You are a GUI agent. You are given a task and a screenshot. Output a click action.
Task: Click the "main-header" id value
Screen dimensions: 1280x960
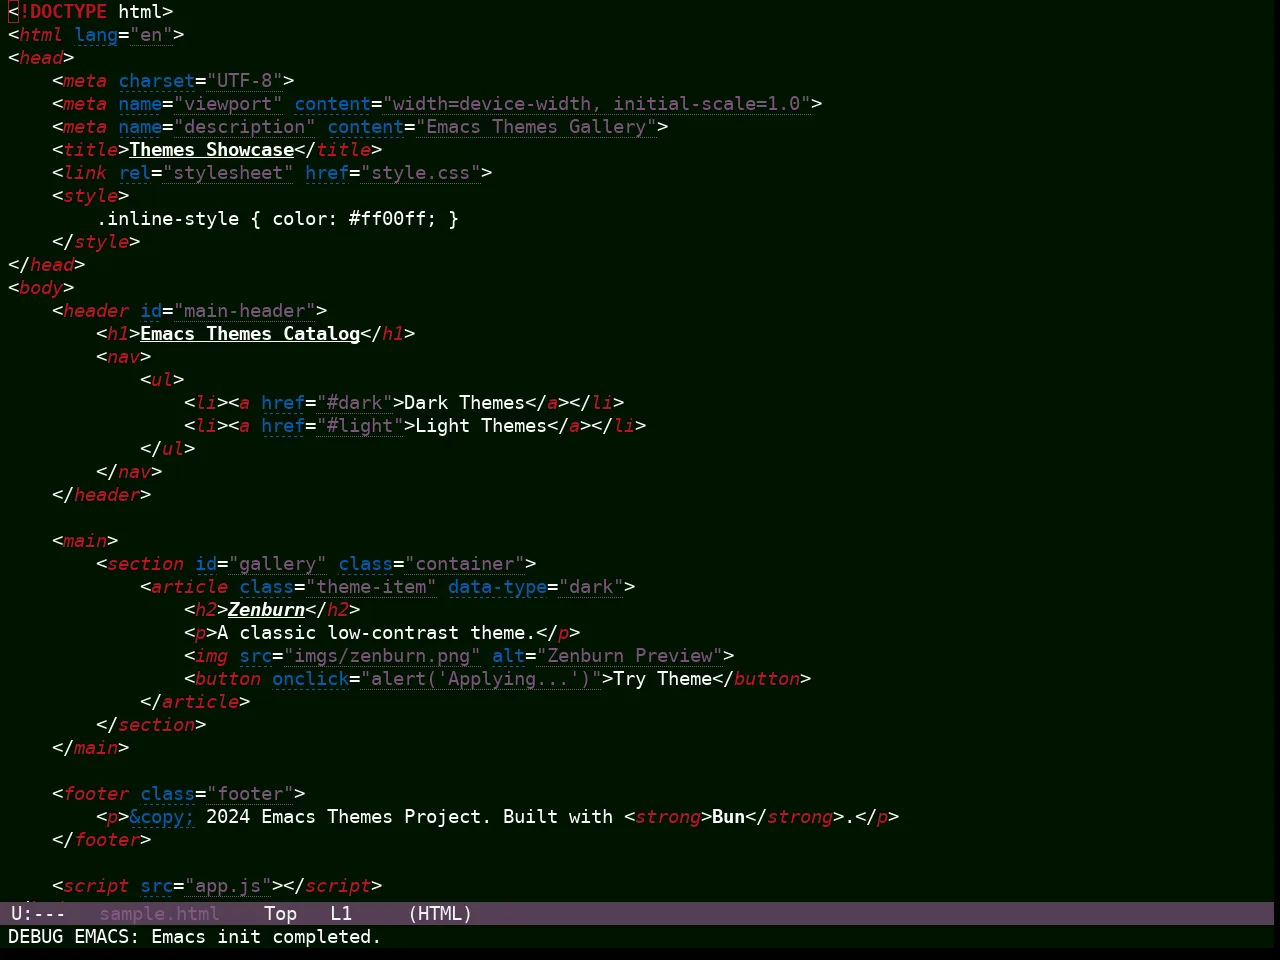[x=245, y=311]
